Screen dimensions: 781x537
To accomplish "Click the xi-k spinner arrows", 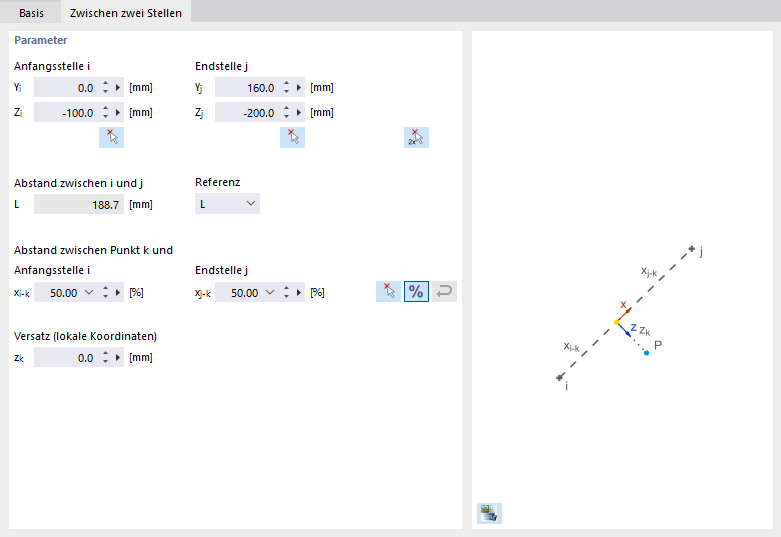I will coord(105,292).
